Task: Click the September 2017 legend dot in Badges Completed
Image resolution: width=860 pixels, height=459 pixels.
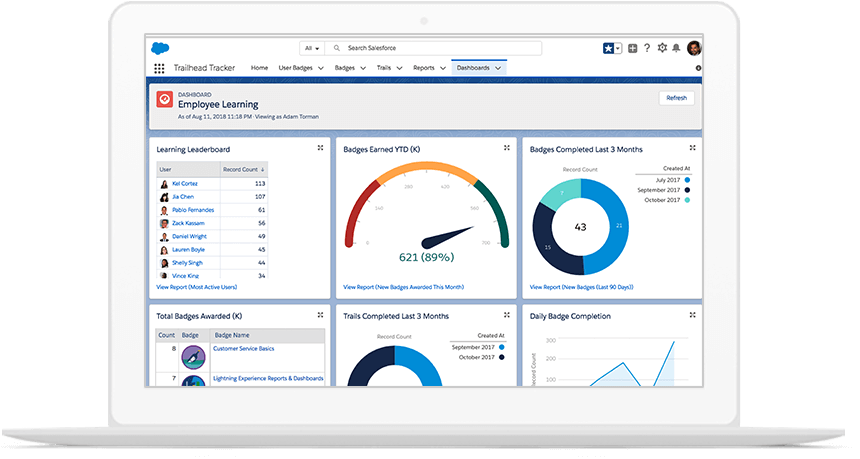Action: point(687,190)
